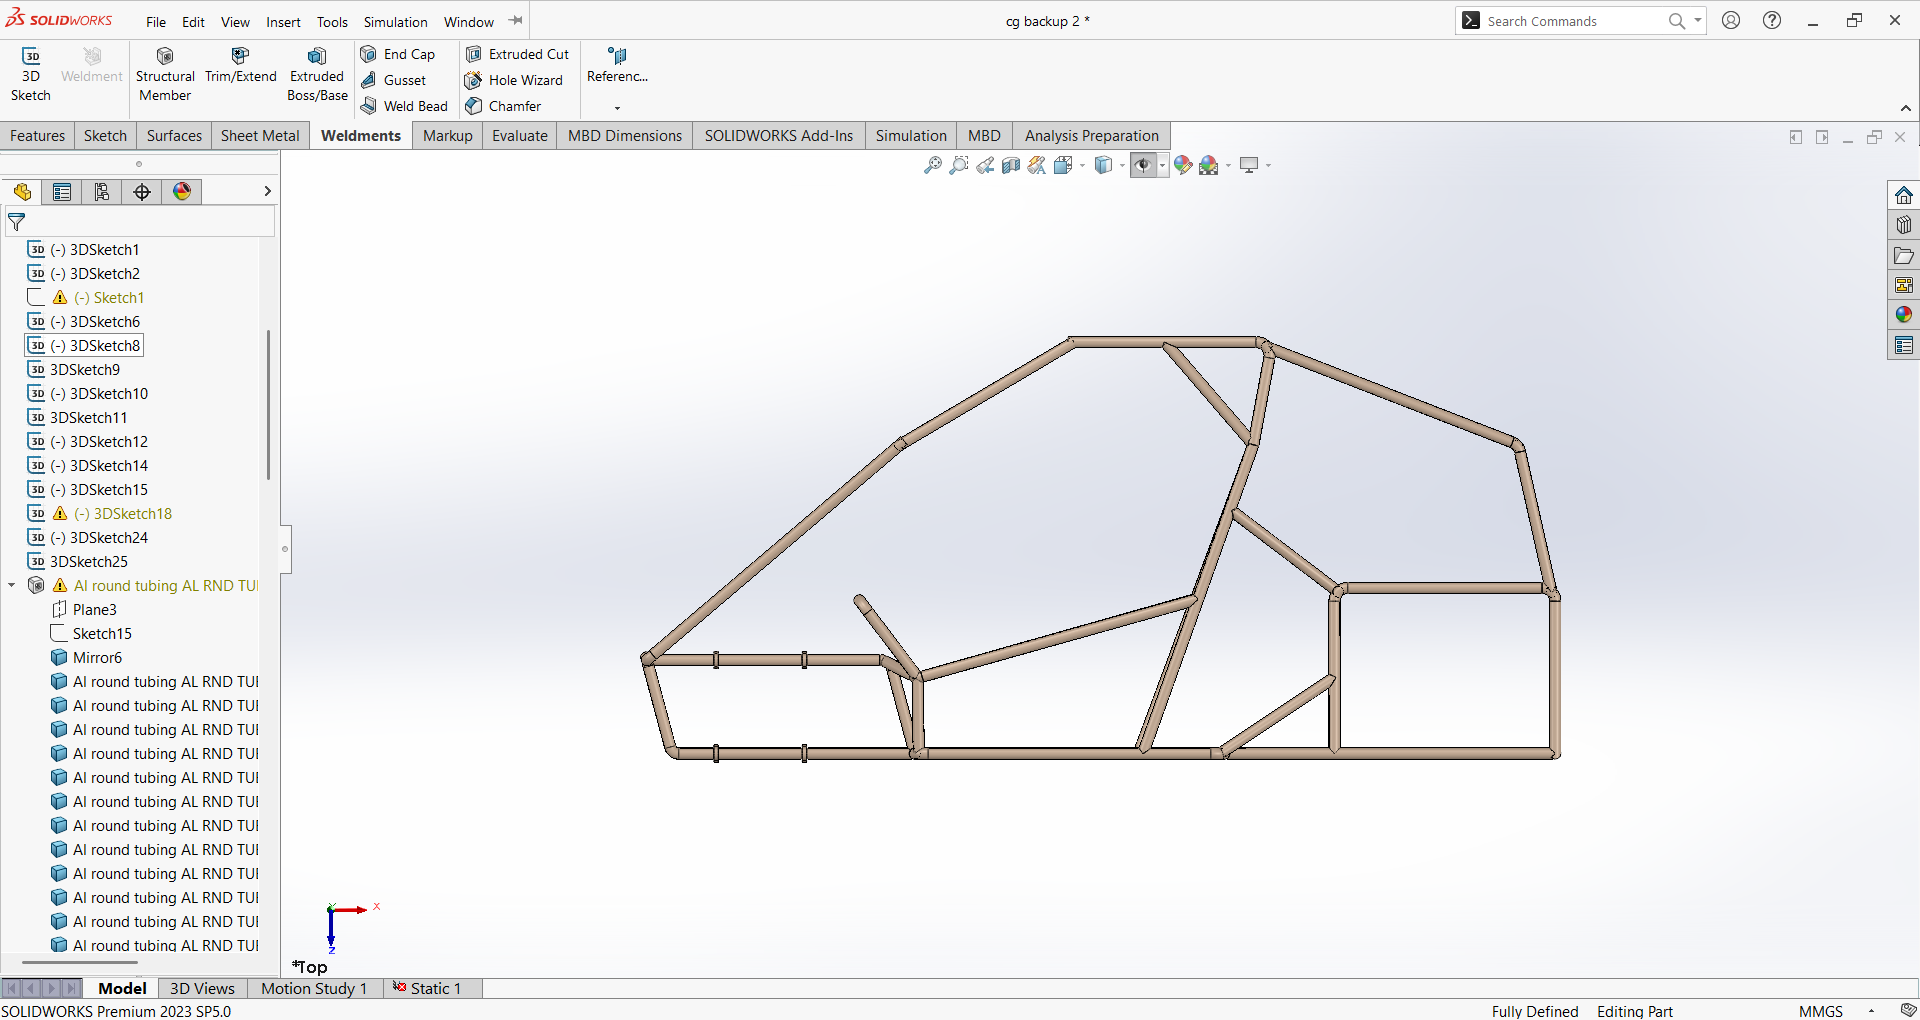1920x1020 pixels.
Task: Open Search Commands dropdown arrow
Action: click(x=1697, y=21)
